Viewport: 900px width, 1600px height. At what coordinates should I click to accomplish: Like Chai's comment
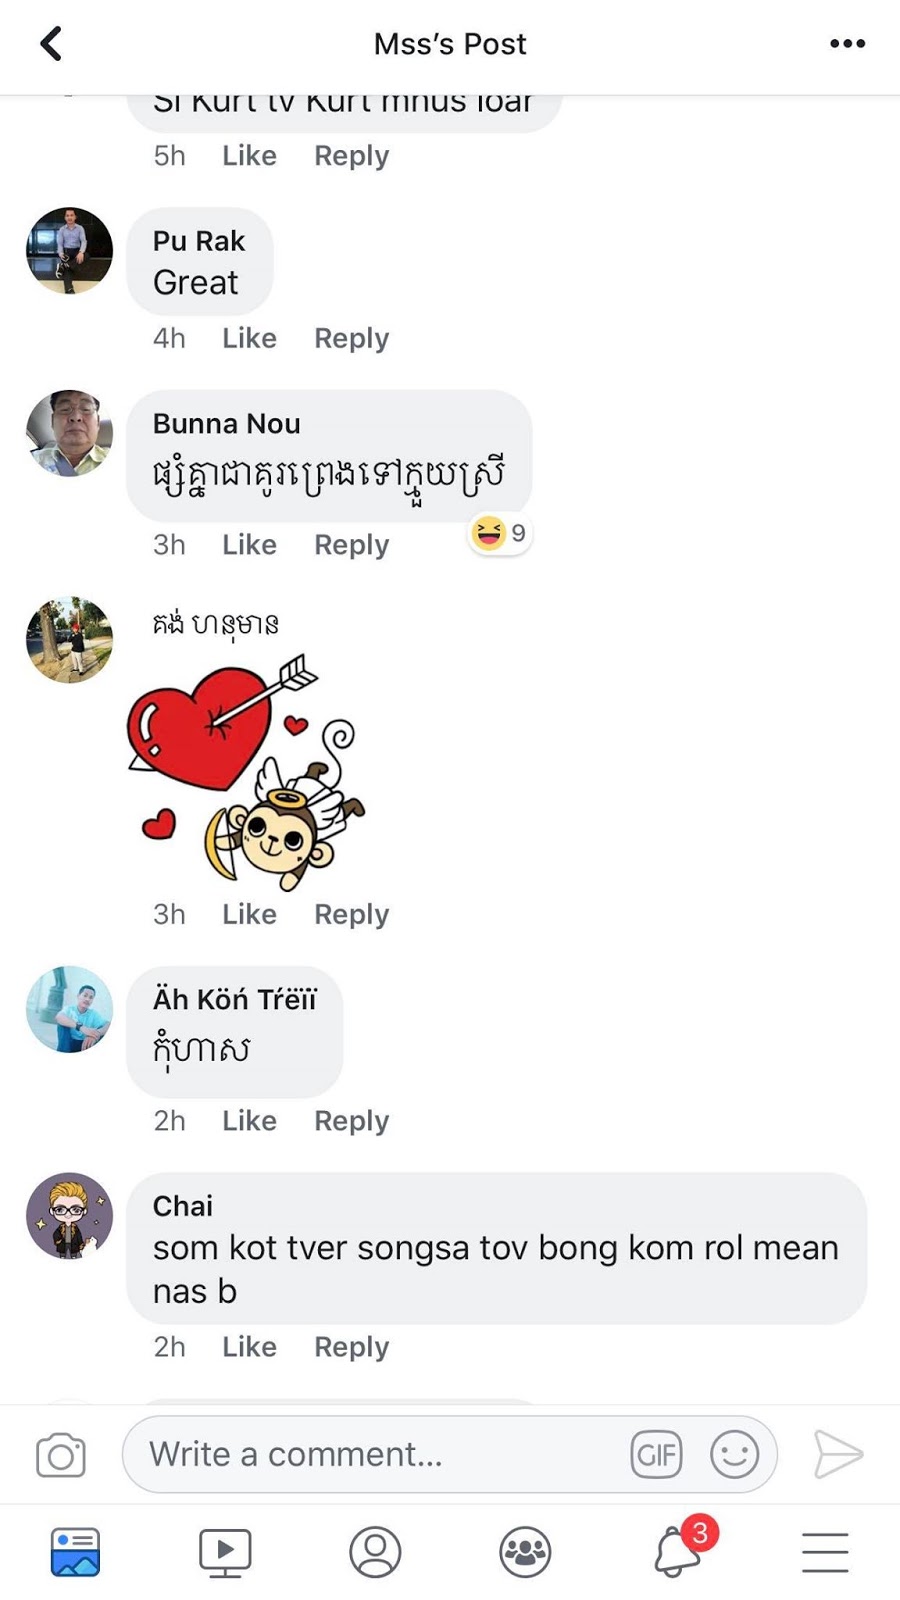(x=249, y=1347)
